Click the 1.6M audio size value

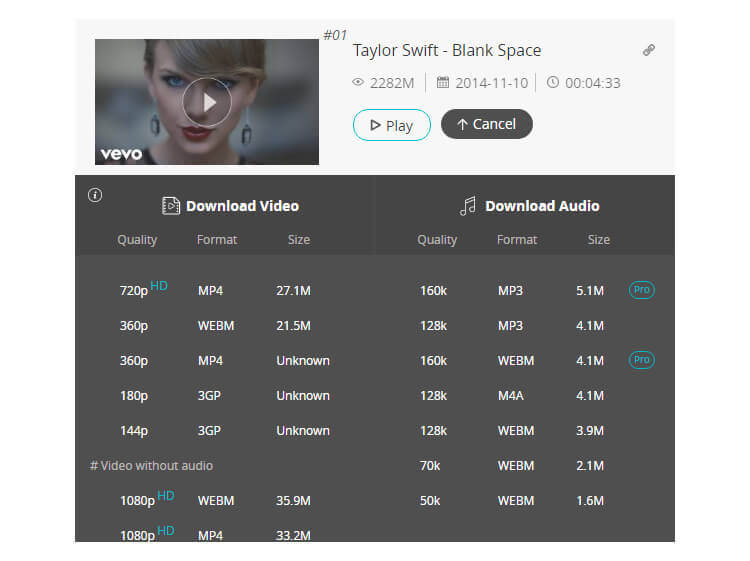click(590, 501)
